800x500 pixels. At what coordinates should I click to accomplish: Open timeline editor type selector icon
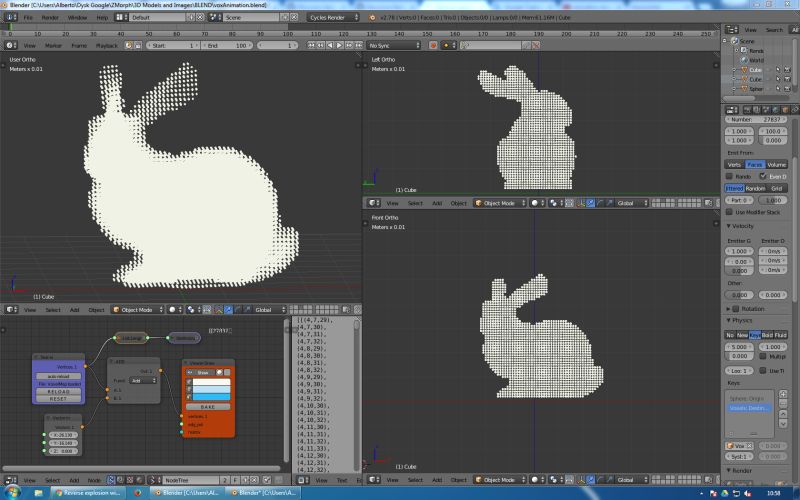pos(10,45)
